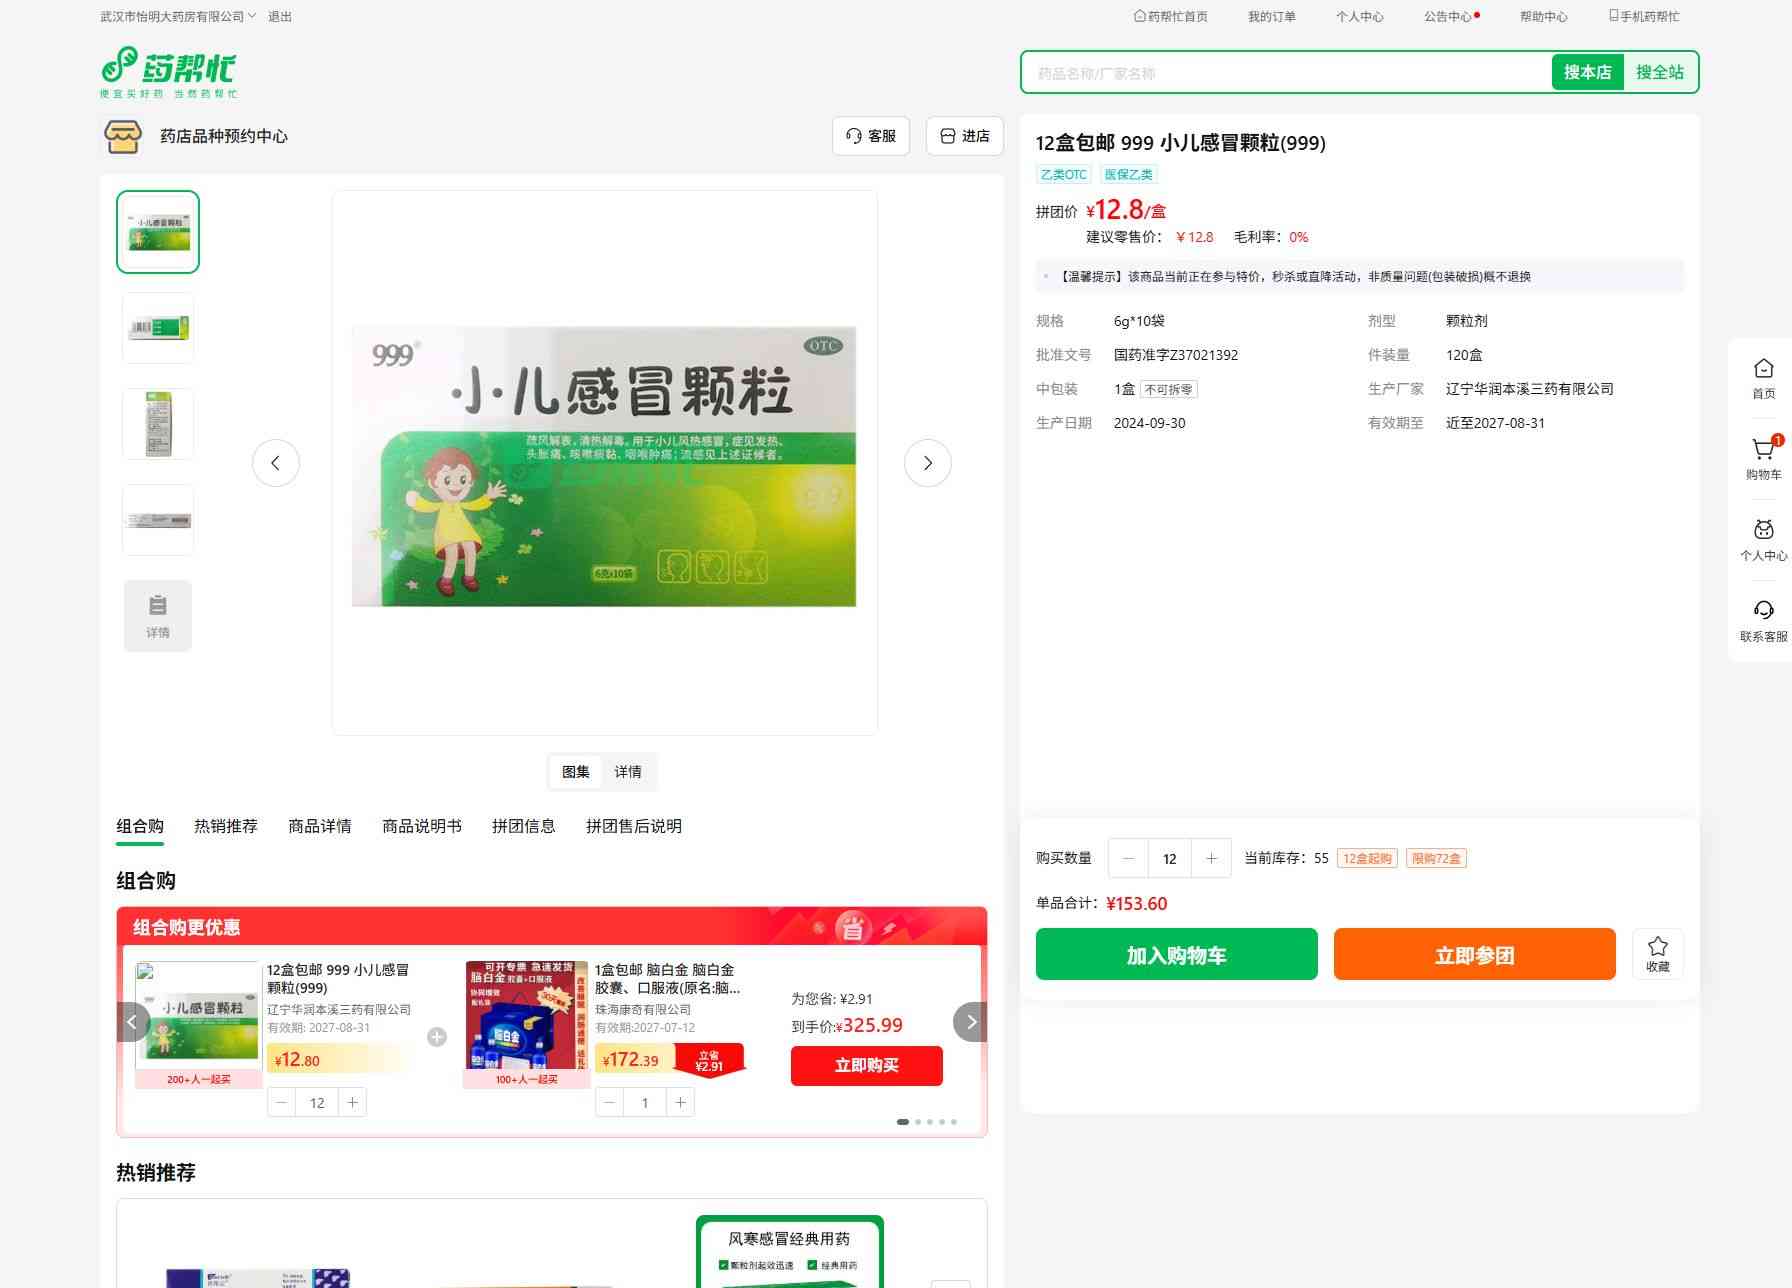This screenshot has height=1288, width=1792.
Task: Open the 拼团信息 tab
Action: pos(523,826)
